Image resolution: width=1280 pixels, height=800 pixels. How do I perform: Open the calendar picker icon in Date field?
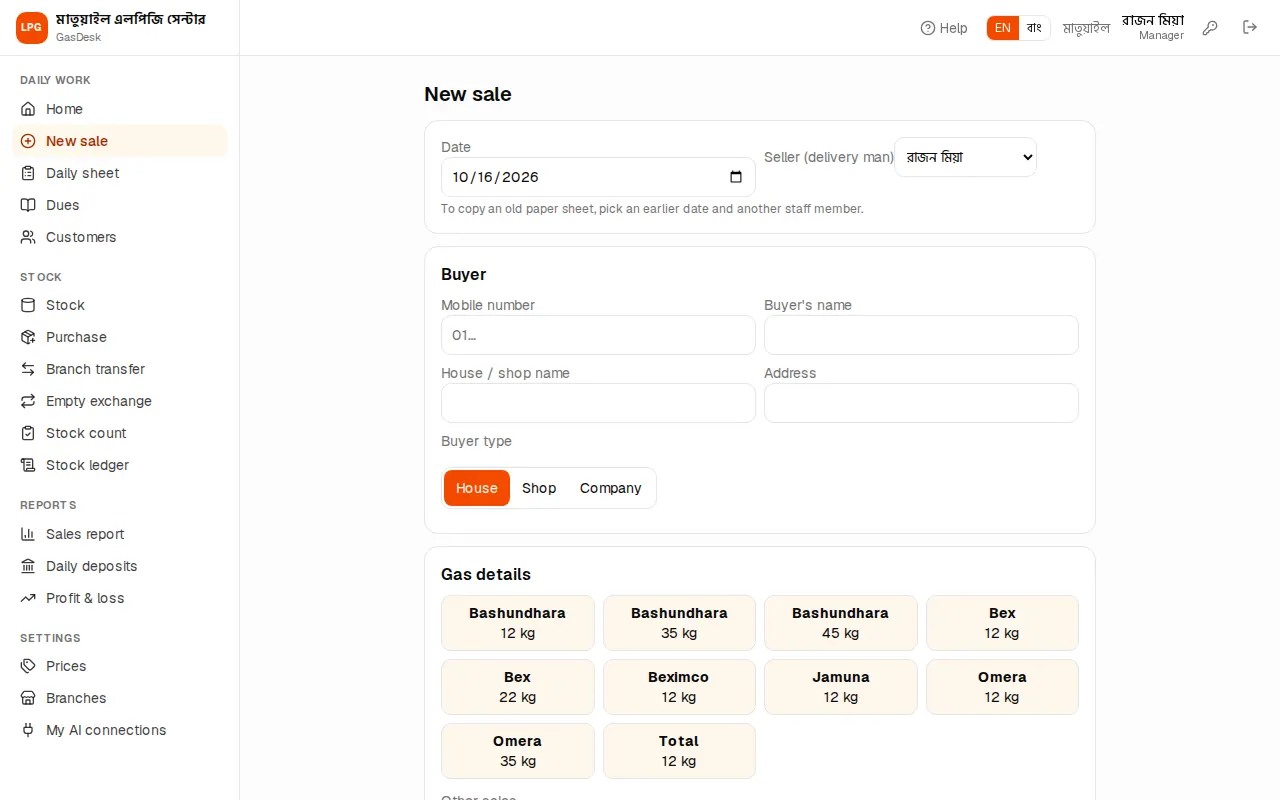click(x=736, y=177)
